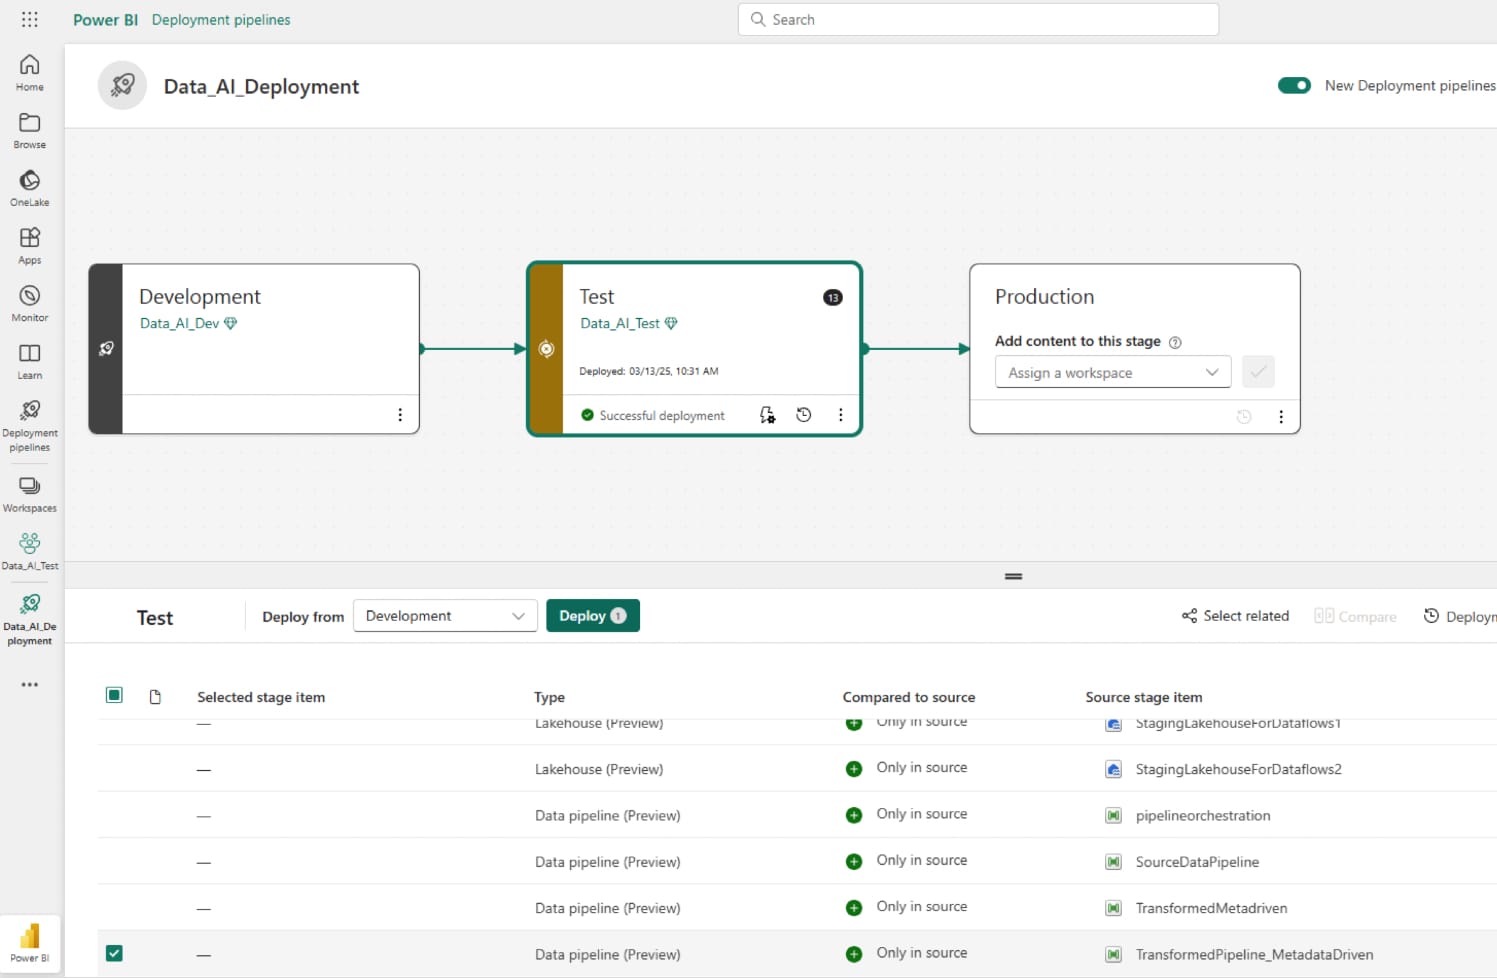Open Production stage more options
Screen dimensions: 1497x978
point(1281,417)
